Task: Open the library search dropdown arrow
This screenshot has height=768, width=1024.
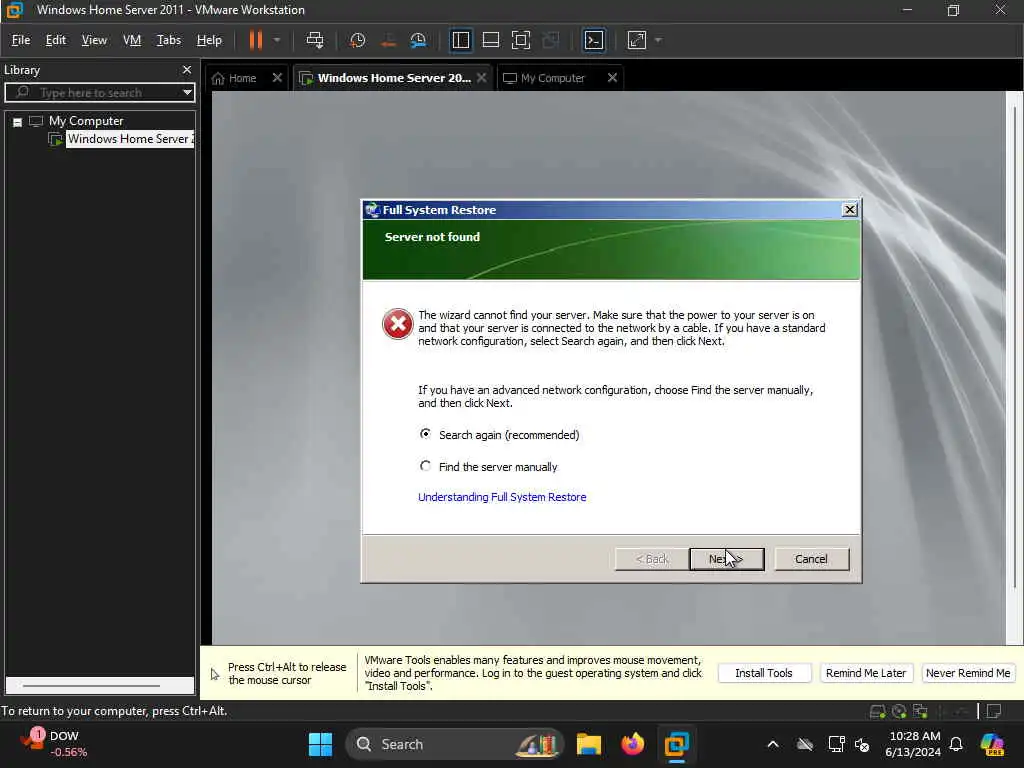Action: (187, 93)
